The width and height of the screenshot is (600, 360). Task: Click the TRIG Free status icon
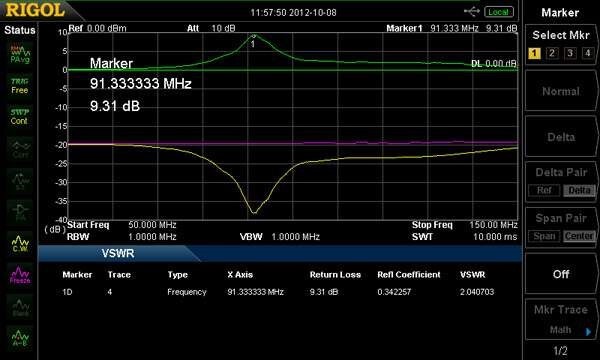pos(20,86)
